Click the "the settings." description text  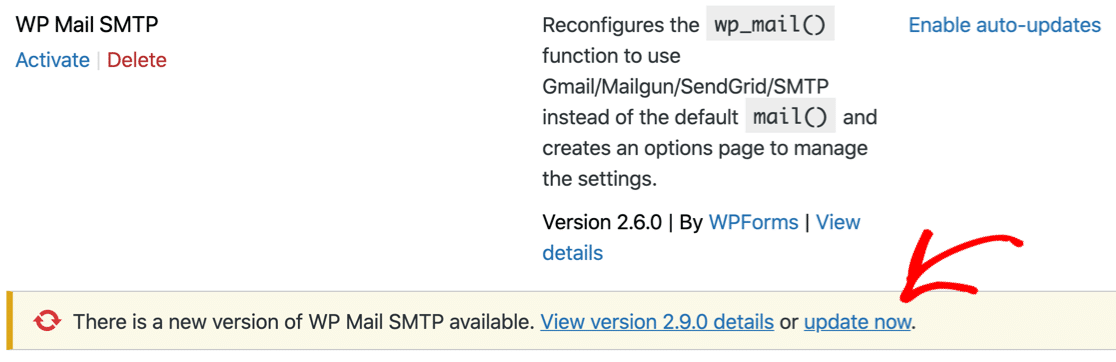tap(599, 179)
